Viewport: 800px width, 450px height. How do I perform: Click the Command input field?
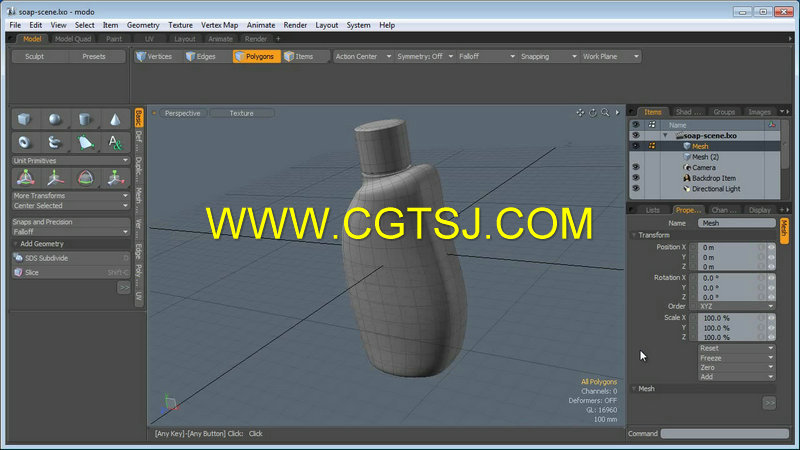(x=724, y=434)
